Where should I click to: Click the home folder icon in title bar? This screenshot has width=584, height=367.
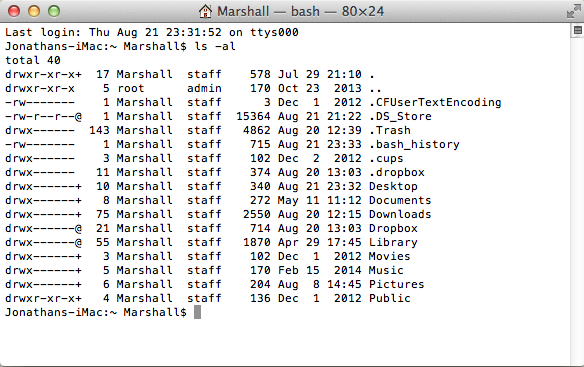(205, 11)
